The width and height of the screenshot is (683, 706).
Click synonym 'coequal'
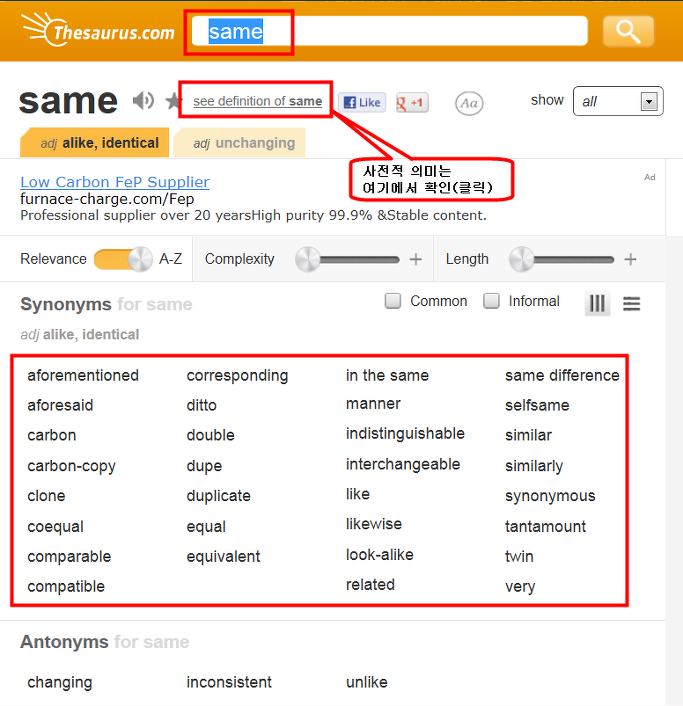click(55, 526)
